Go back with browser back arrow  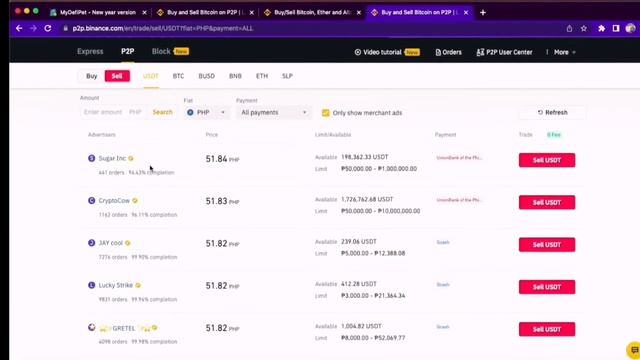click(19, 28)
